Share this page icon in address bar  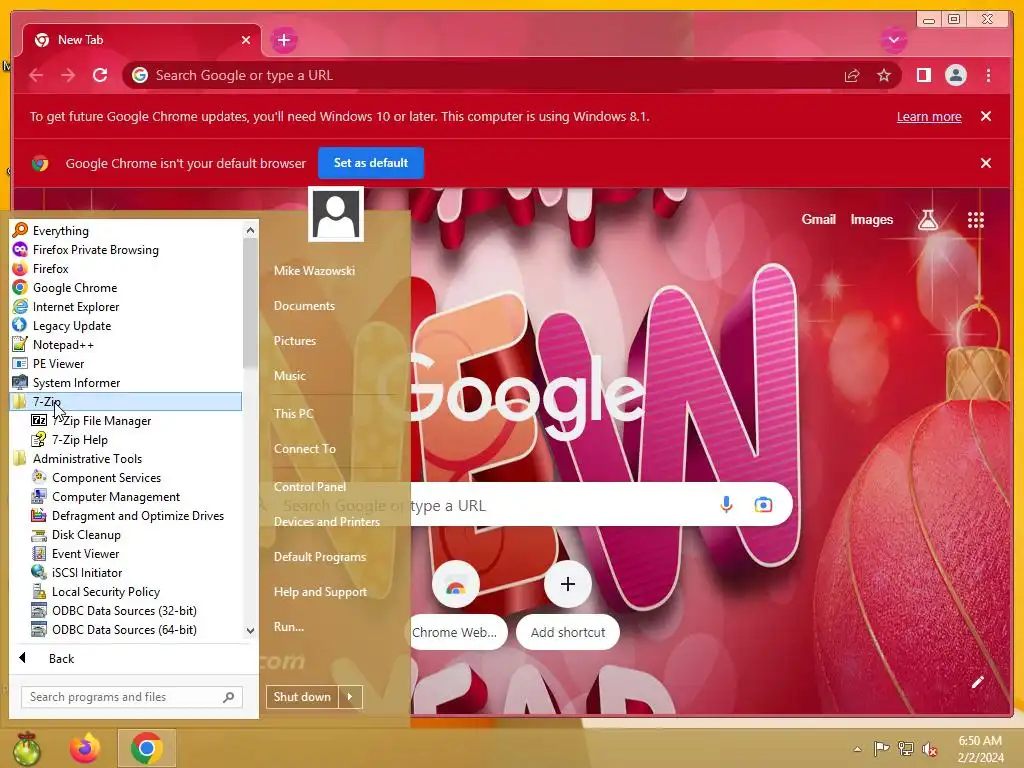pyautogui.click(x=852, y=75)
